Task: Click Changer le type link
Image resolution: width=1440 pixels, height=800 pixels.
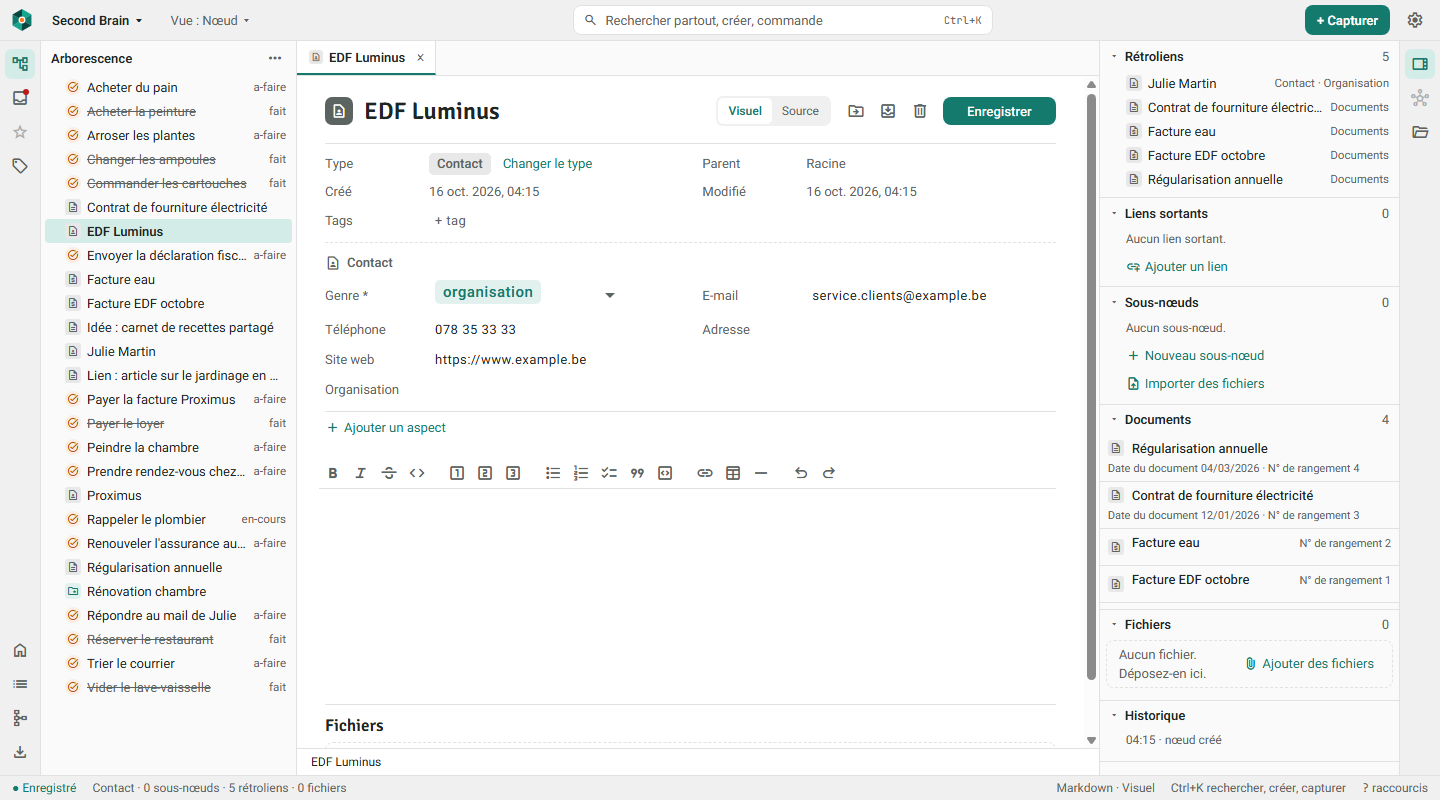Action: pyautogui.click(x=547, y=164)
